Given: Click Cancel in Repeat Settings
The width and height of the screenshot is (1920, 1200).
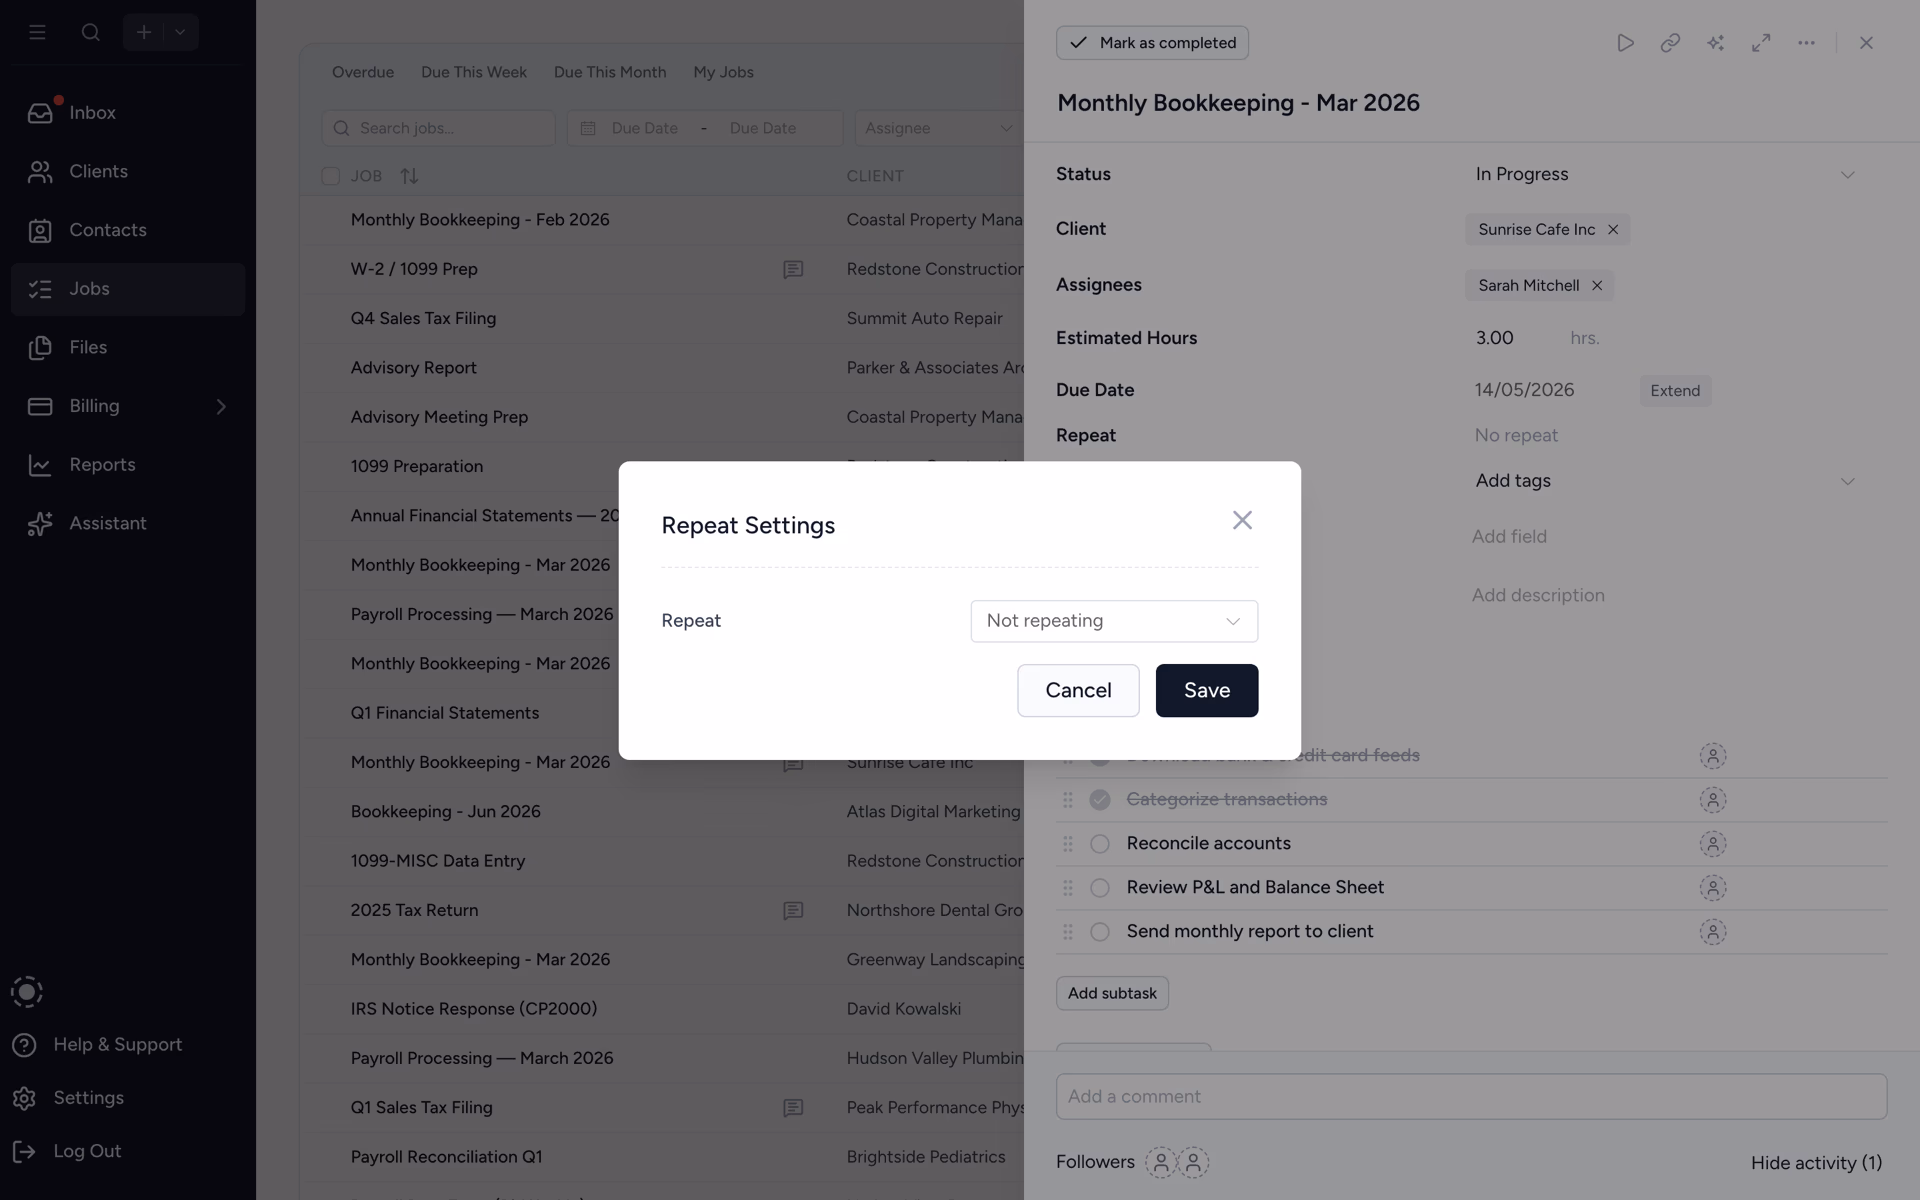Looking at the screenshot, I should coord(1078,690).
